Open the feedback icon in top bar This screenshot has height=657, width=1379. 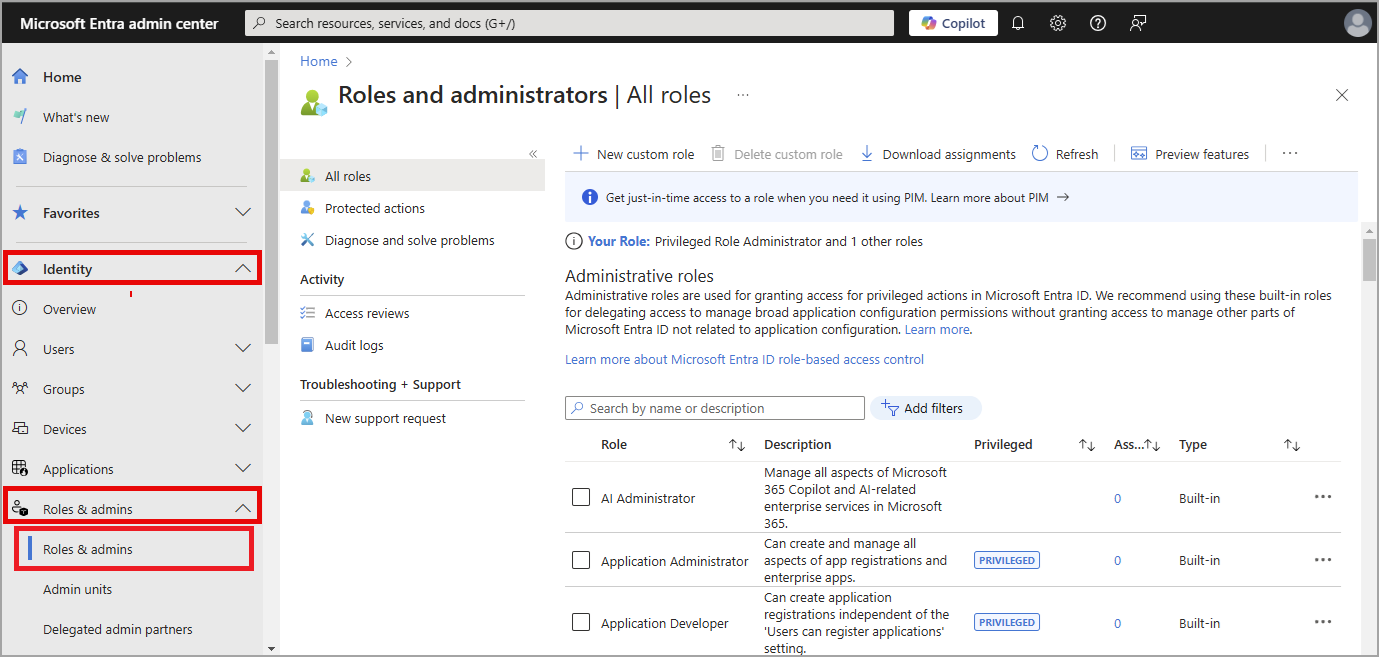1138,23
